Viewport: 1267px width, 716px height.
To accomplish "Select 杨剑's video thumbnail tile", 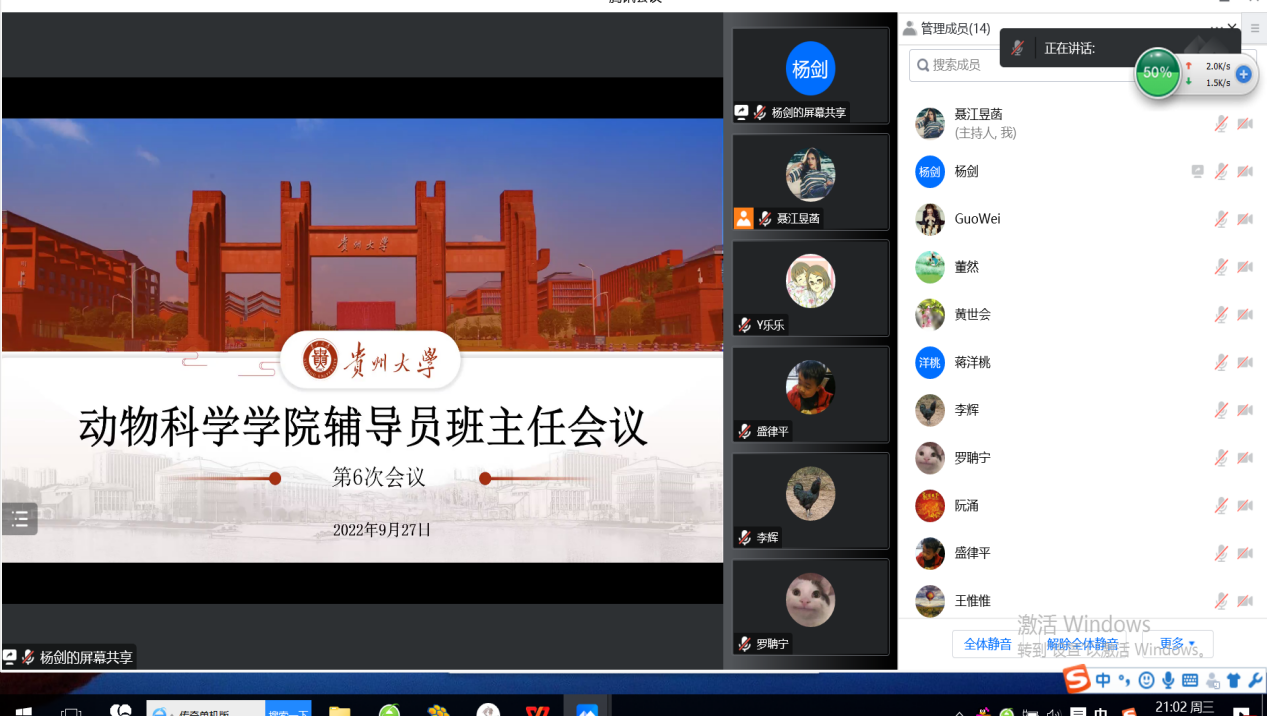I will [x=810, y=75].
